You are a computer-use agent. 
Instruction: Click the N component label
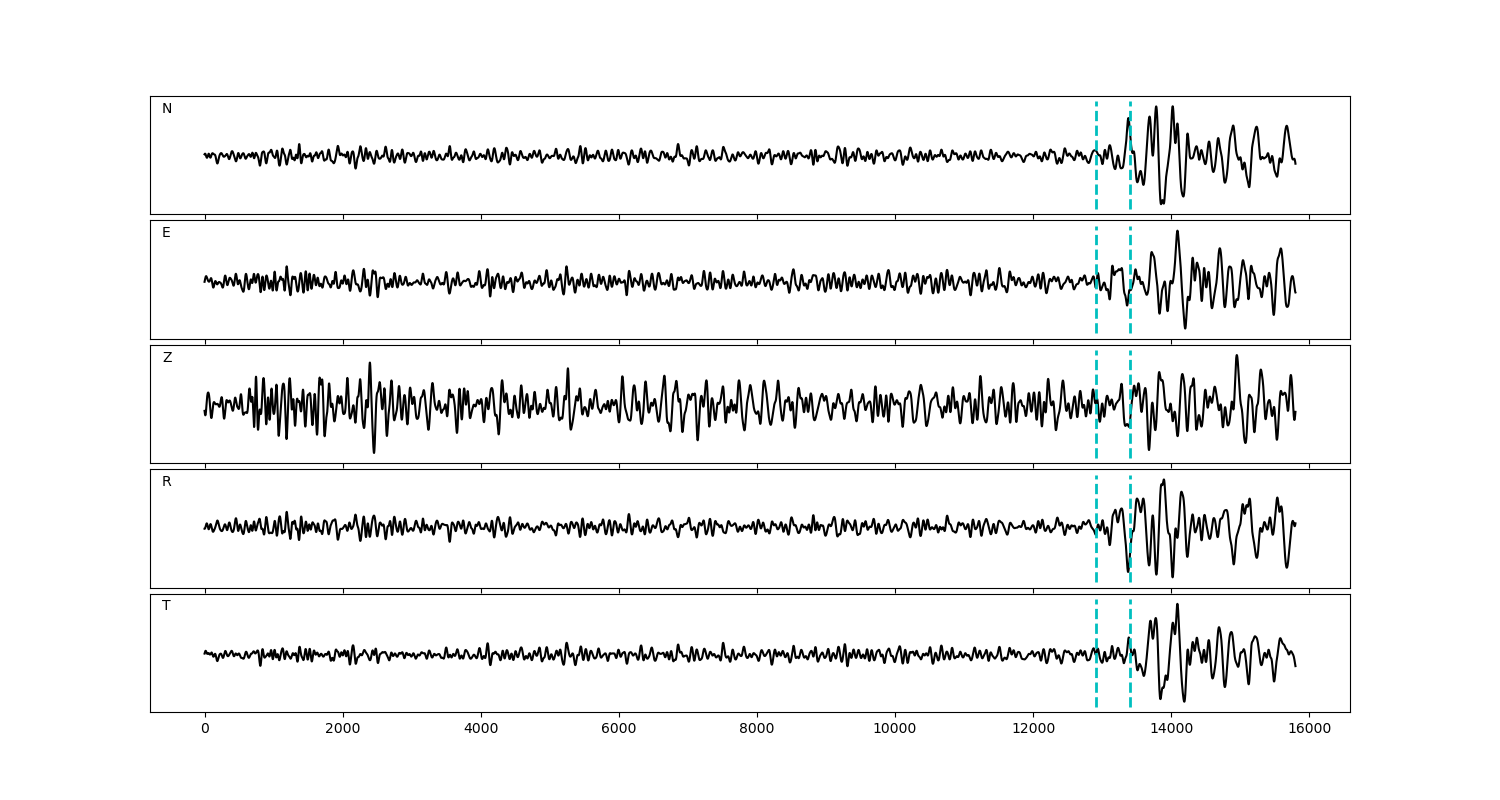[167, 109]
